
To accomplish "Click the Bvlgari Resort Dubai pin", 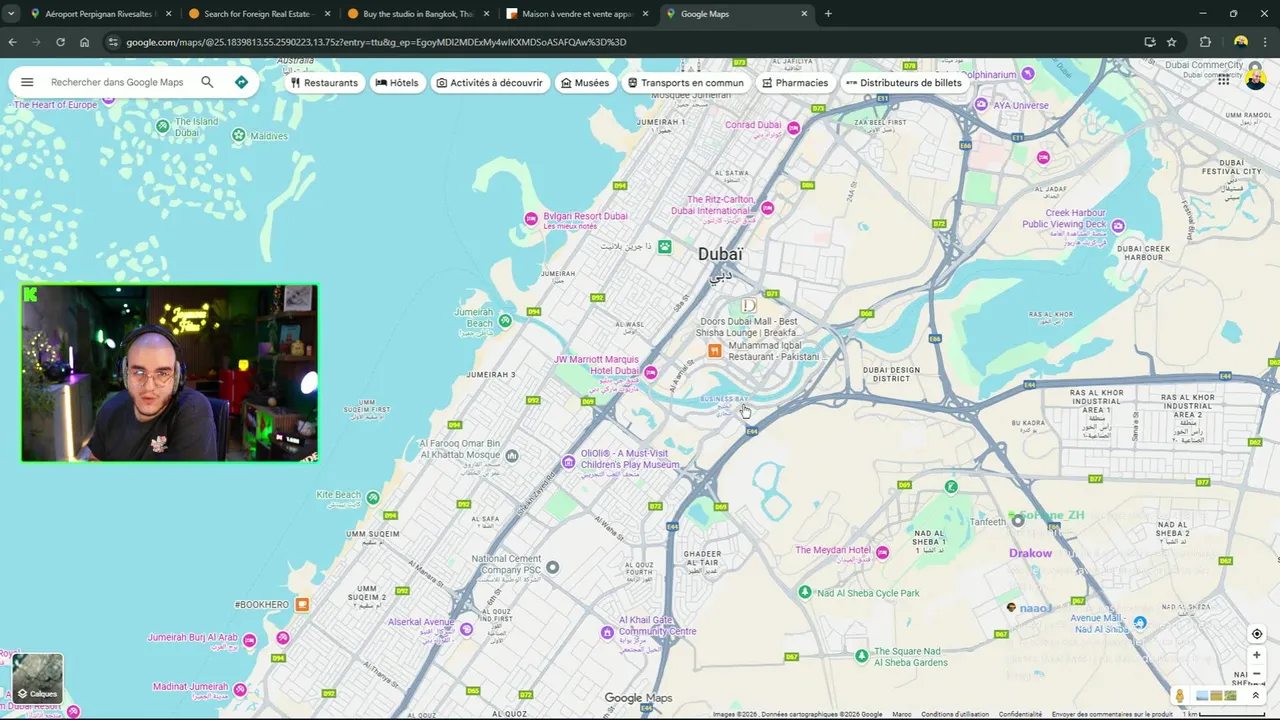I will 532,219.
